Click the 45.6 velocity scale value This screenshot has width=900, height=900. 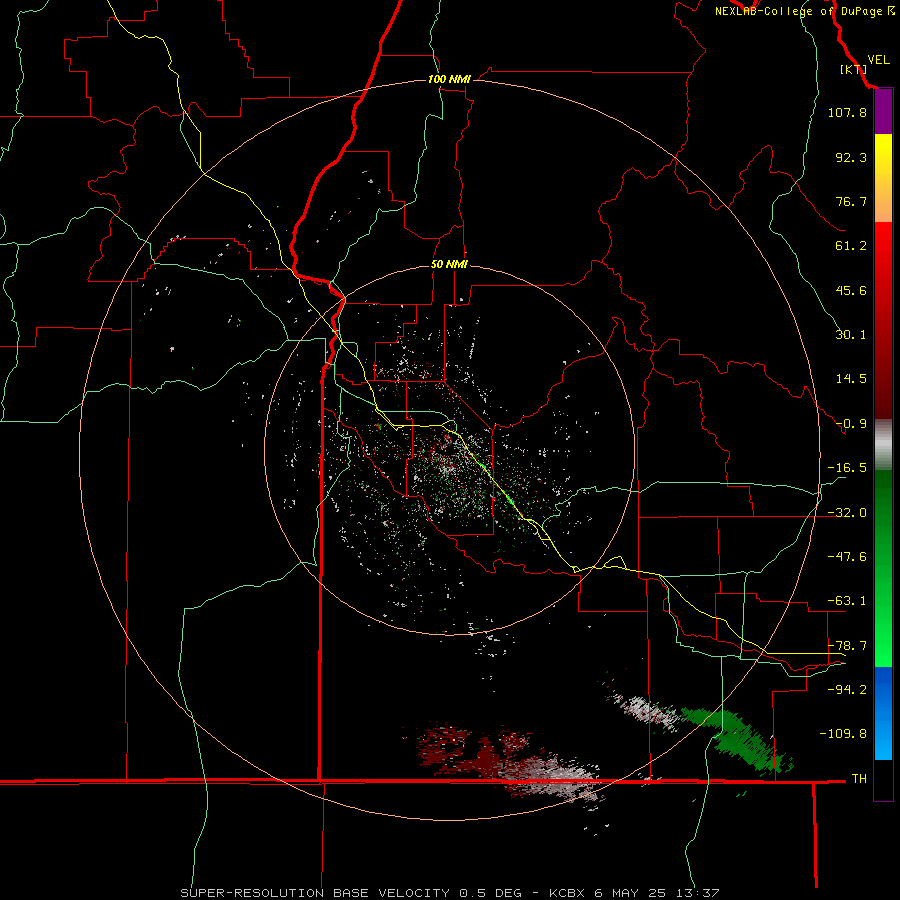[851, 290]
